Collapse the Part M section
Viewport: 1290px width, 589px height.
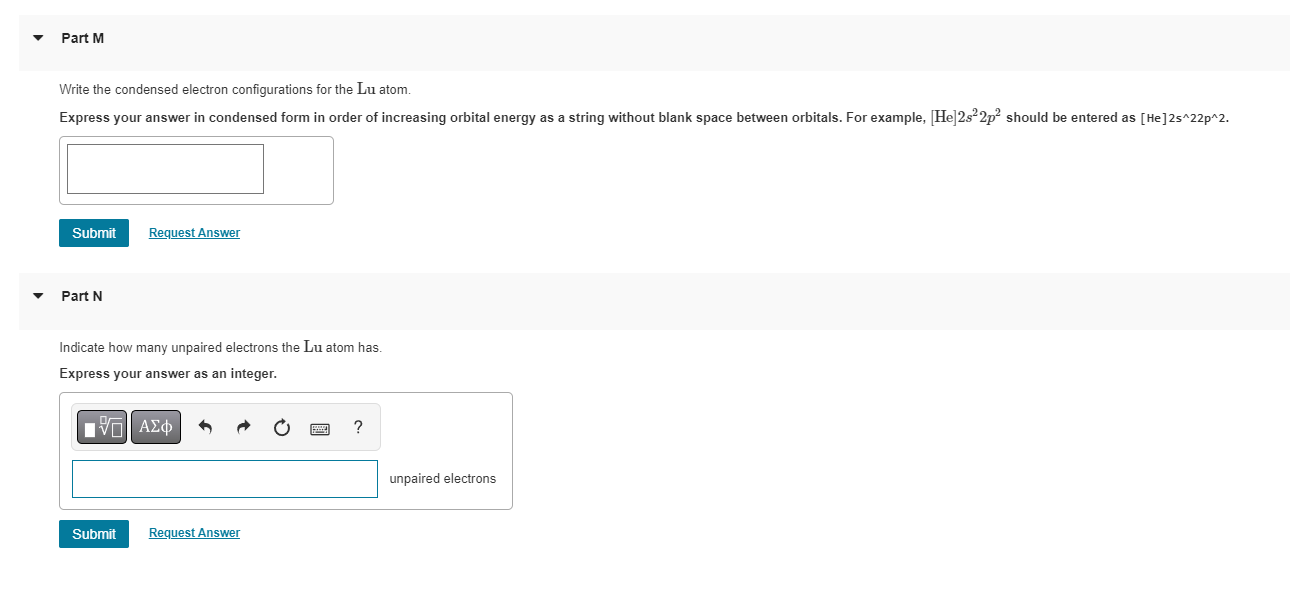pyautogui.click(x=38, y=38)
